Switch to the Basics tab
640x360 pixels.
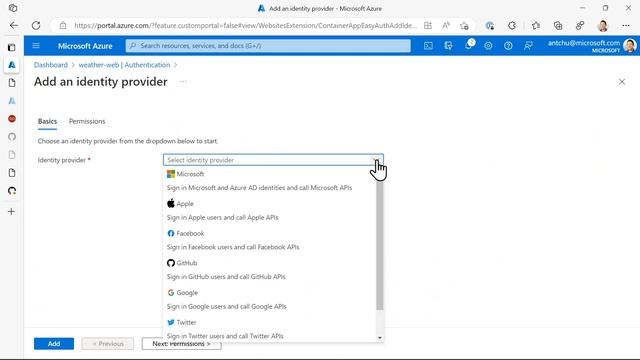(x=47, y=121)
